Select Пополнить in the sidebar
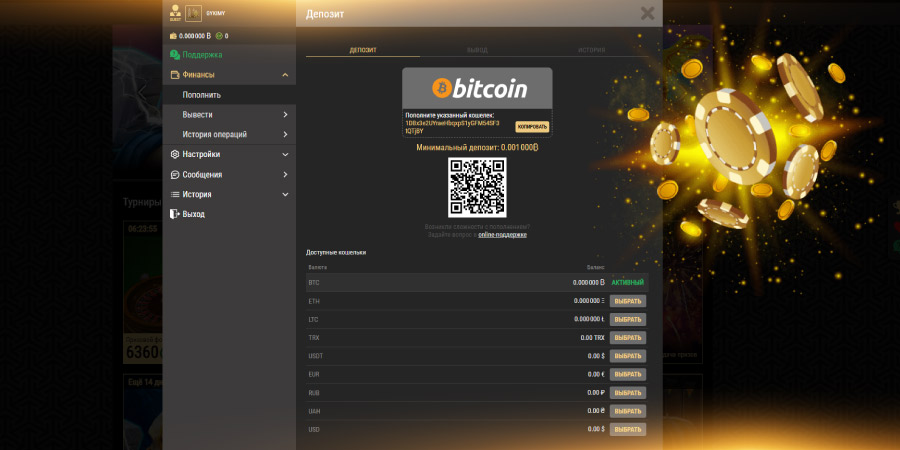The width and height of the screenshot is (900, 450). [x=202, y=95]
